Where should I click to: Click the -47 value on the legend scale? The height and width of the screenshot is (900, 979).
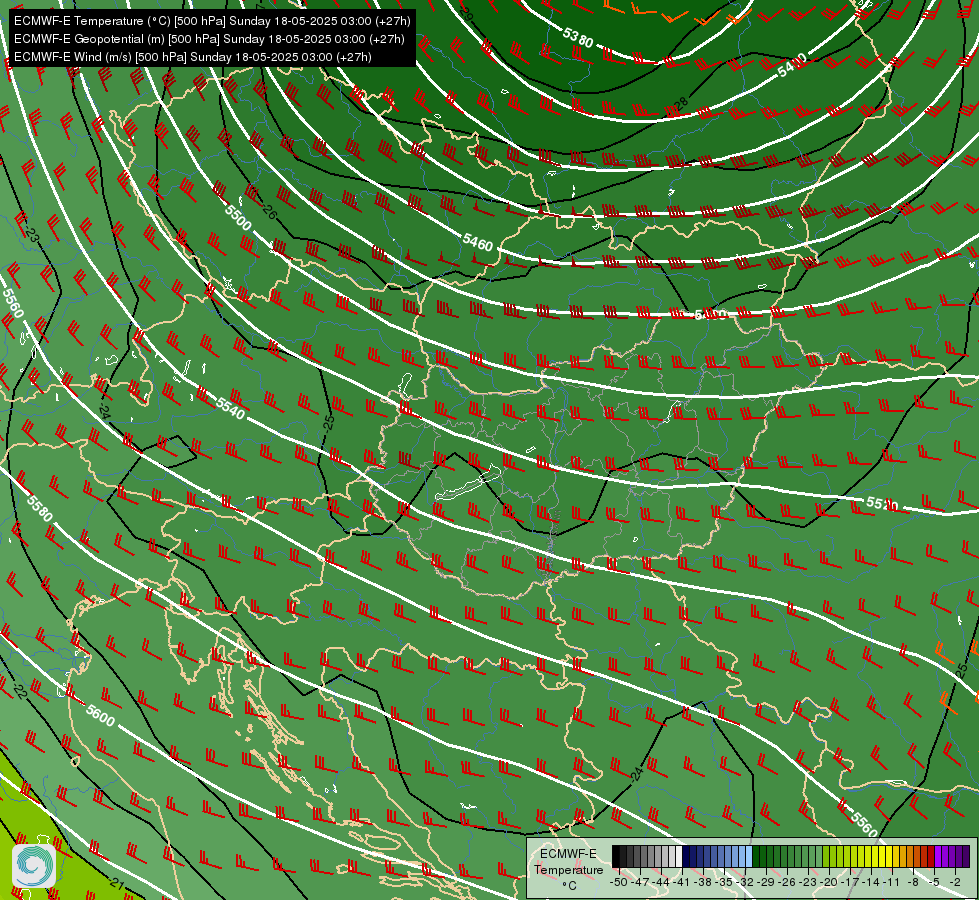639,882
